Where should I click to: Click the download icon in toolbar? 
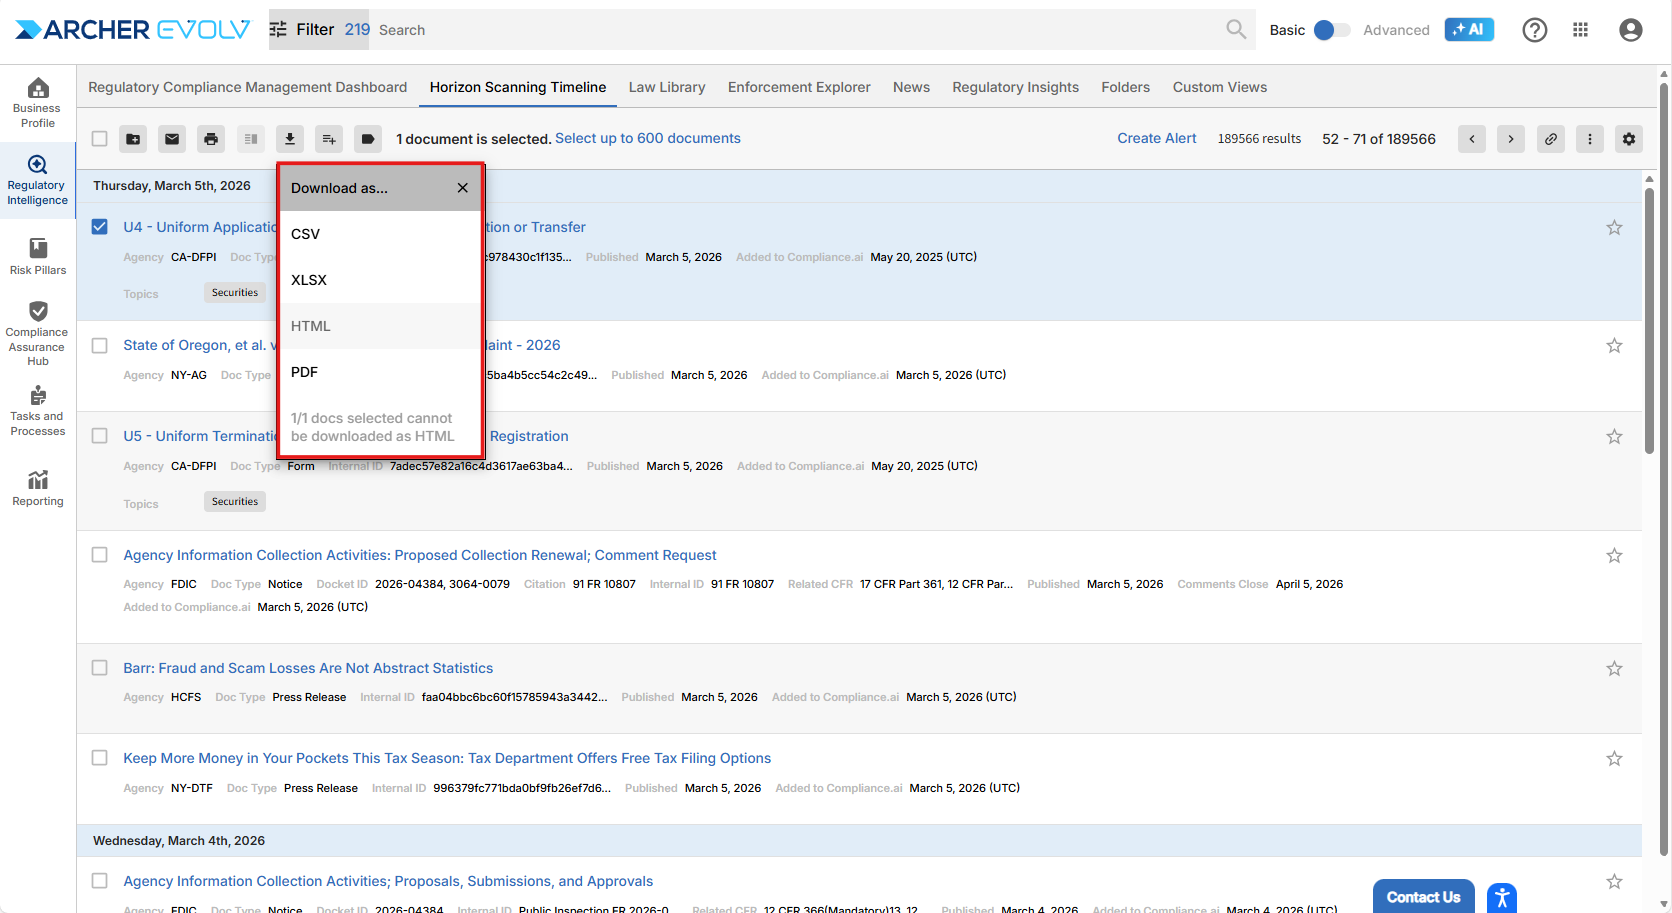coord(290,139)
